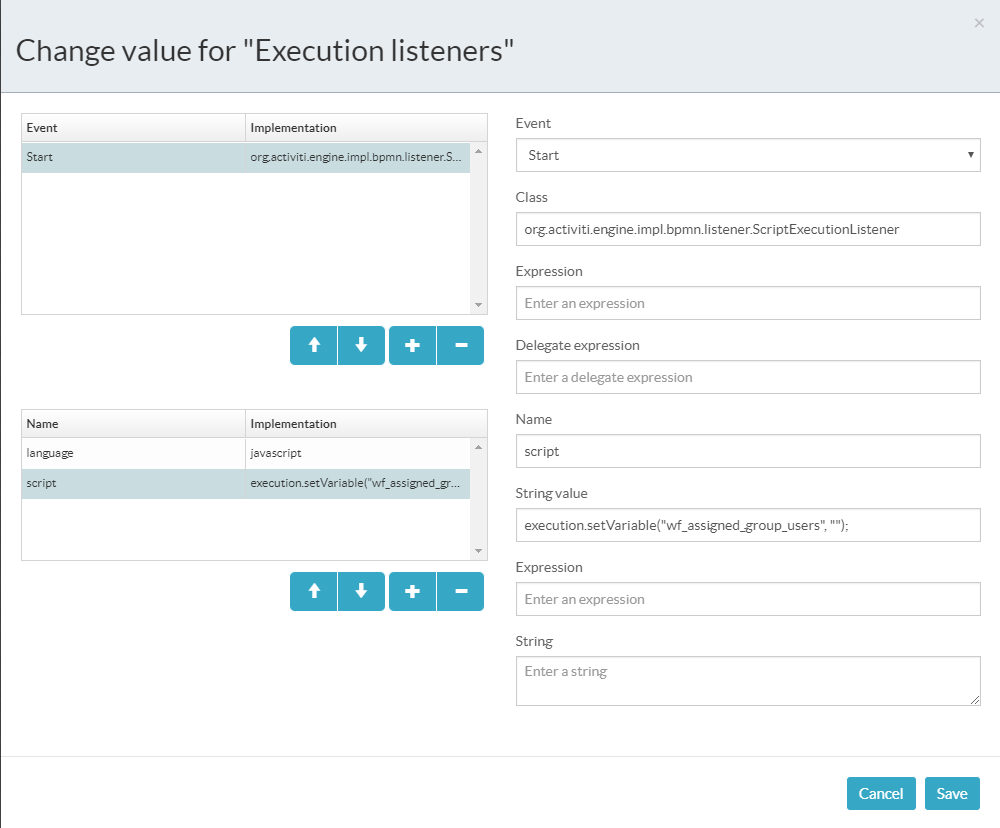Edit the Class input field
The height and width of the screenshot is (828, 1000).
click(748, 229)
